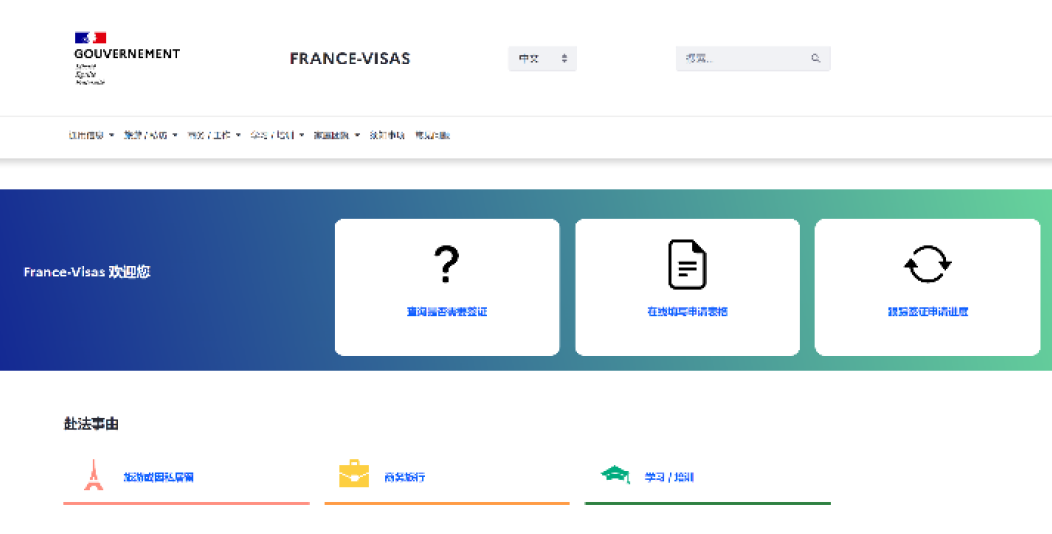Open the 中文 language selector
The image size is (1052, 534).
click(542, 58)
